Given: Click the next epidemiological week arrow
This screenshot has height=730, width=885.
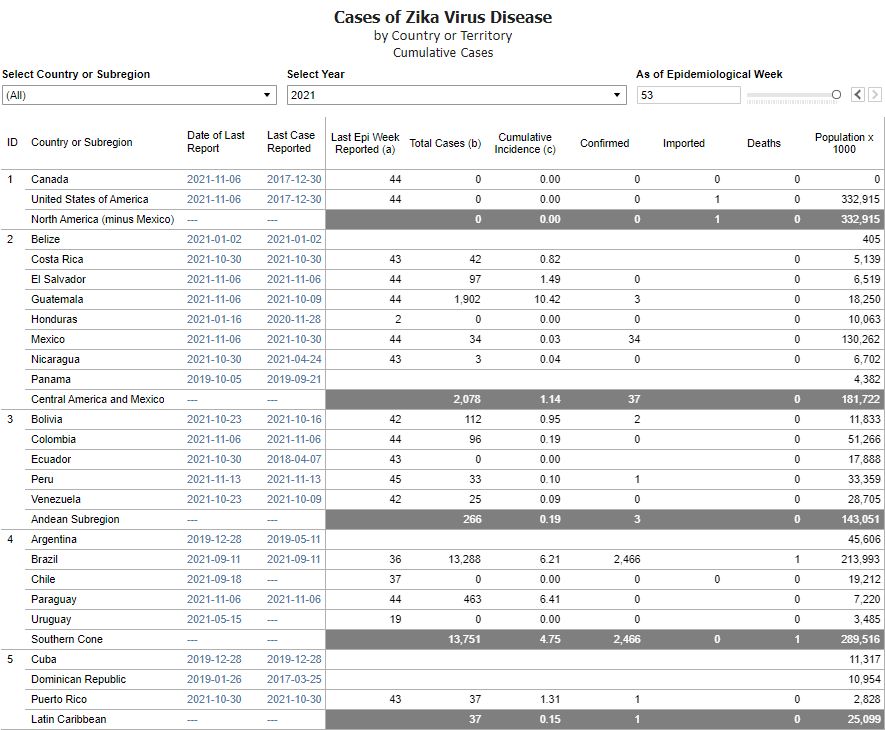Looking at the screenshot, I should coord(875,94).
